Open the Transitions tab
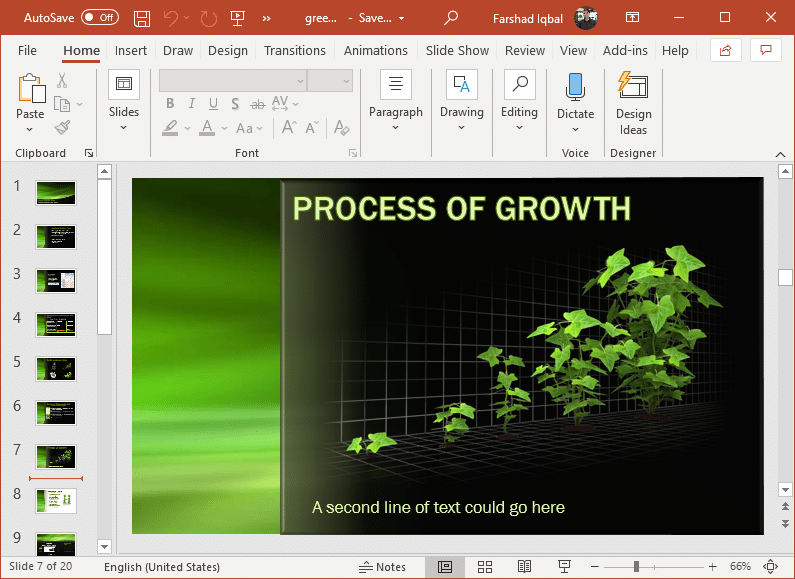Viewport: 795px width, 579px height. pos(295,51)
